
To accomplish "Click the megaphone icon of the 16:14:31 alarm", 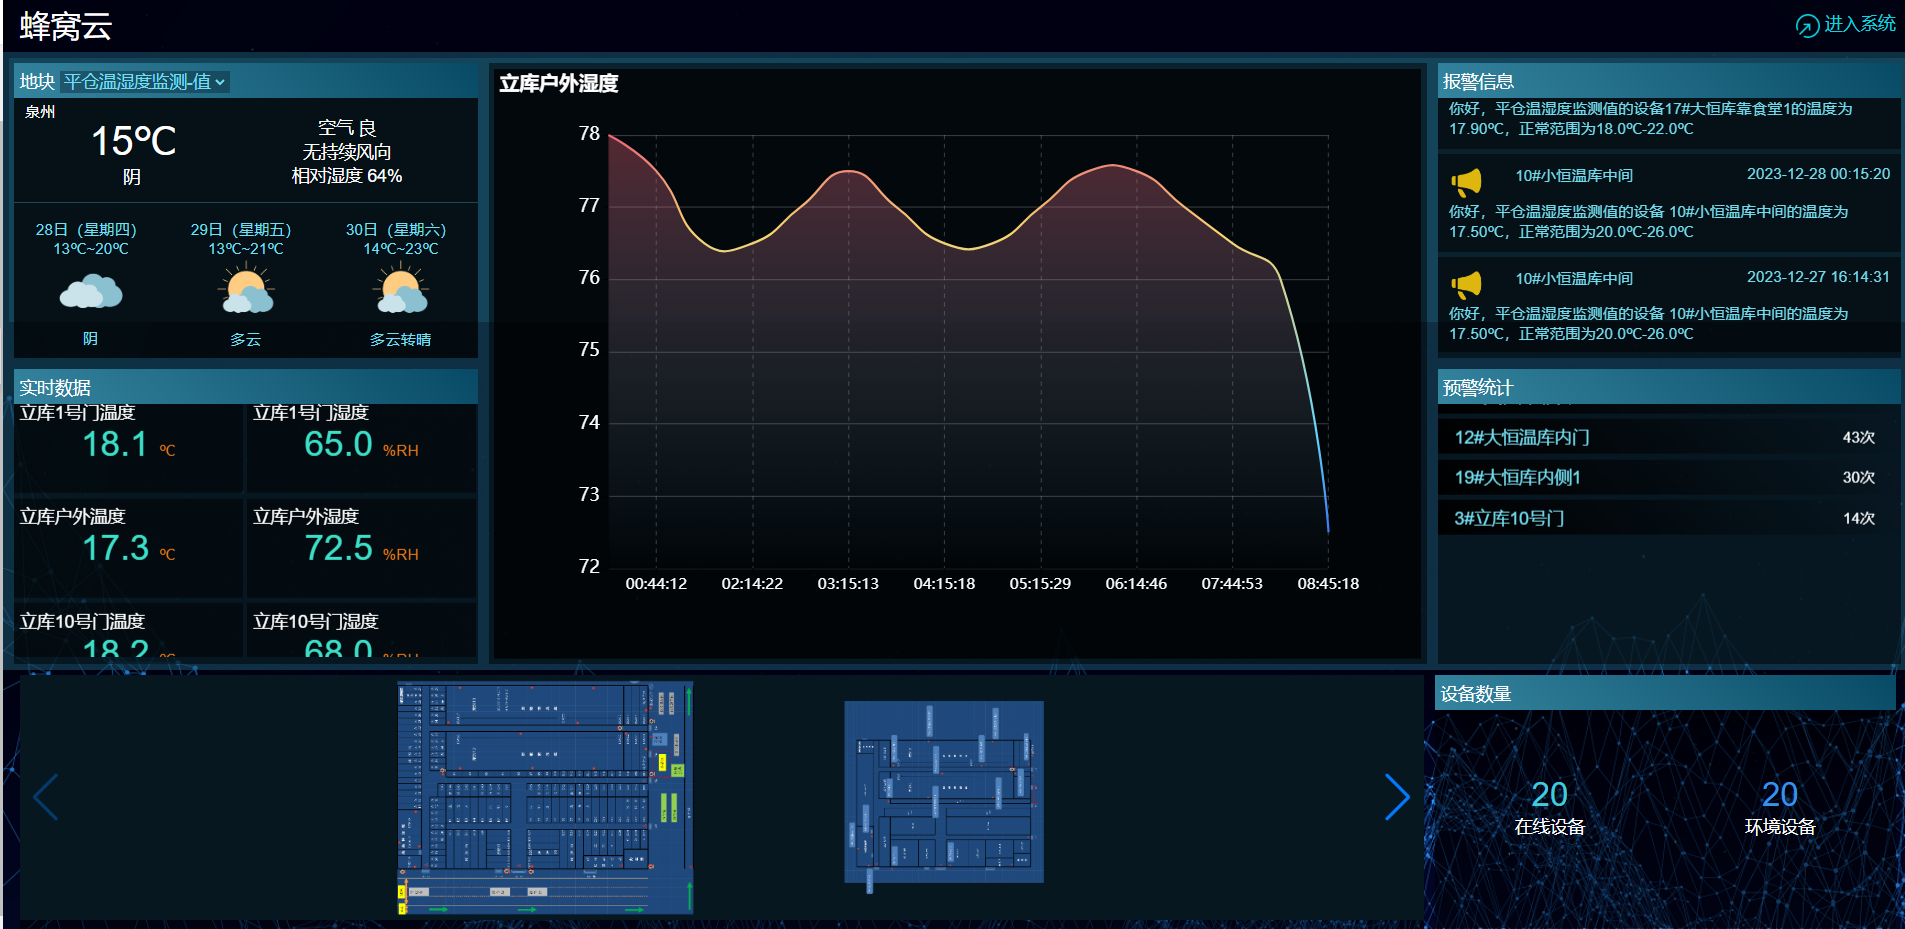I will [1466, 285].
